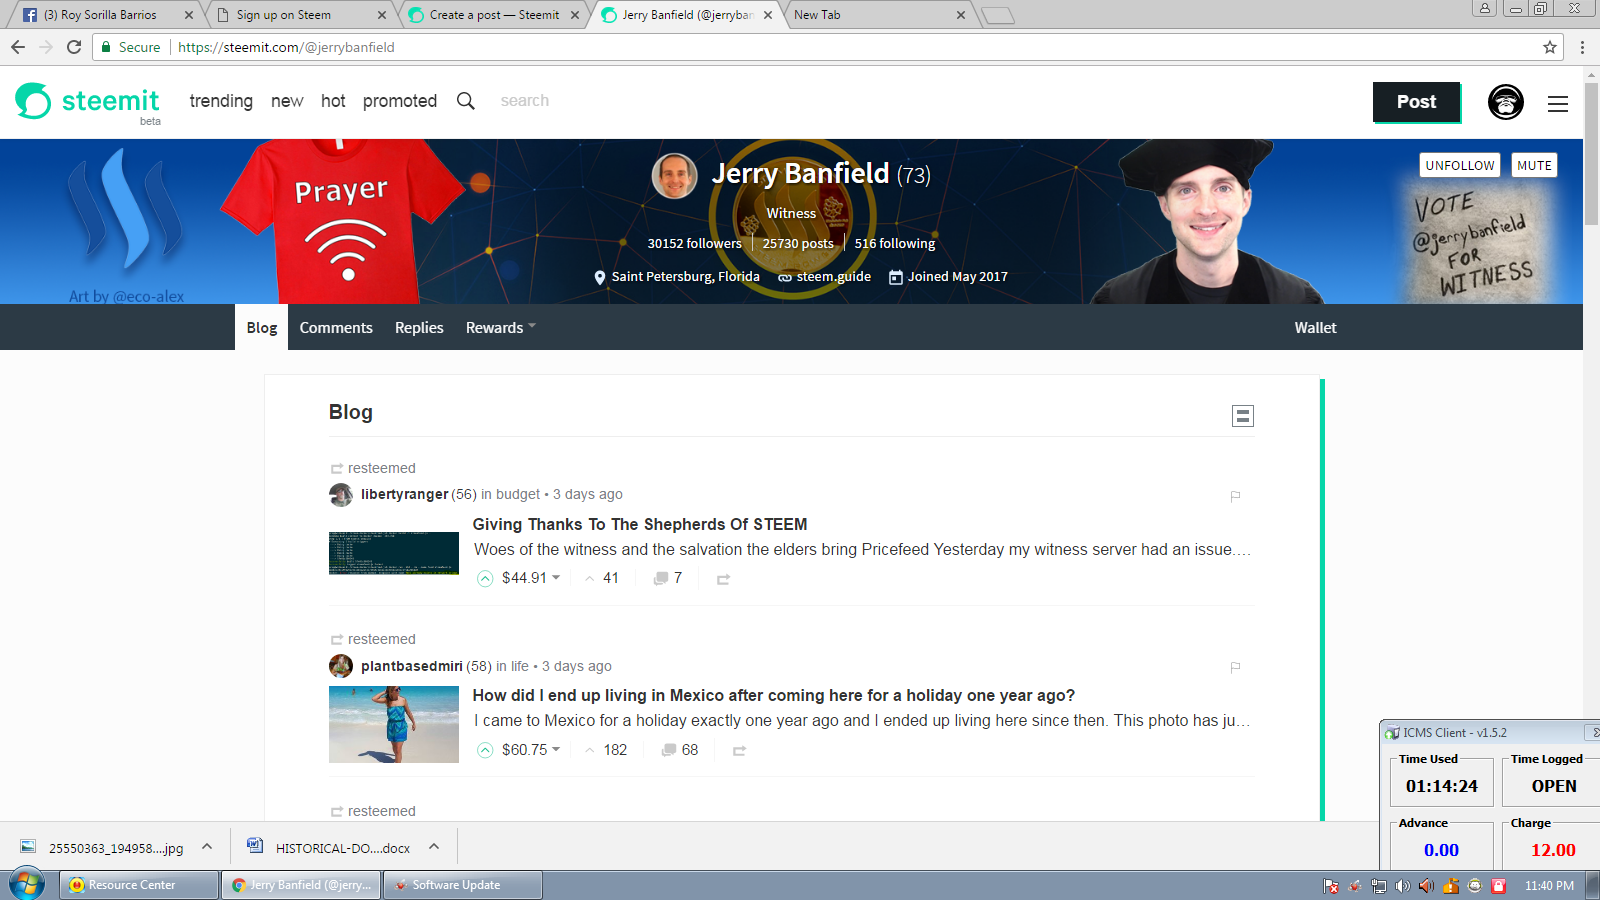Open budget category link
This screenshot has width=1600, height=900.
pos(518,495)
